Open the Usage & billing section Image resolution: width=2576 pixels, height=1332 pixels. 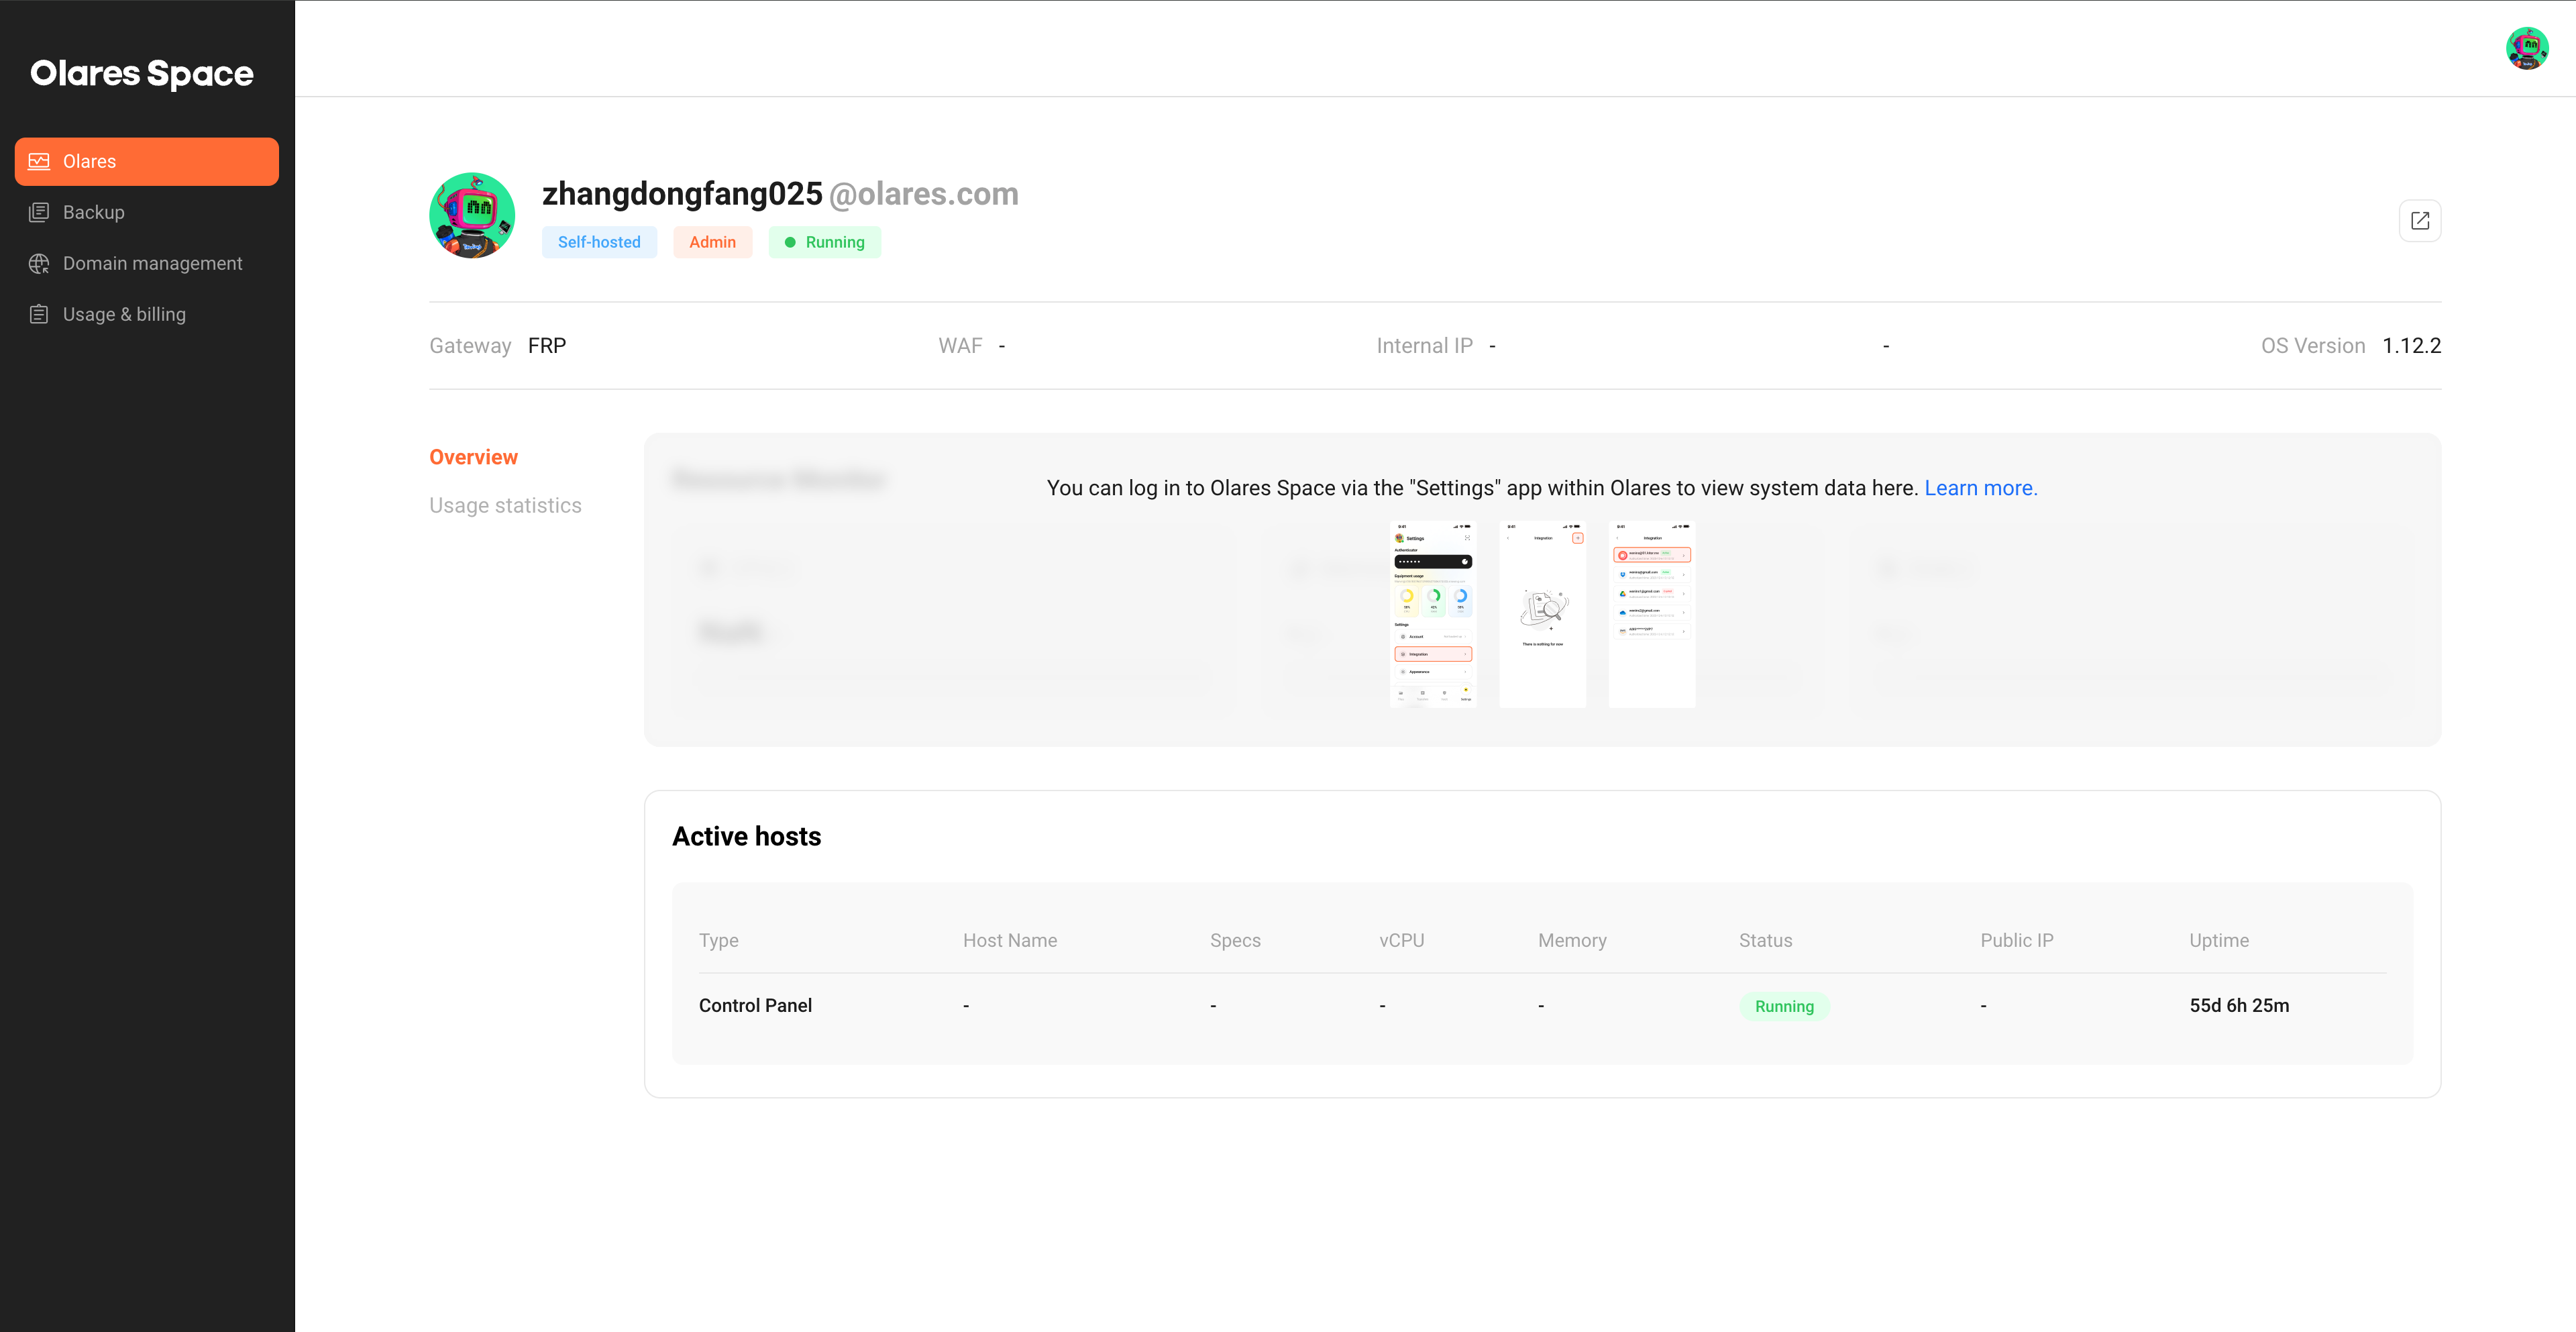(124, 314)
